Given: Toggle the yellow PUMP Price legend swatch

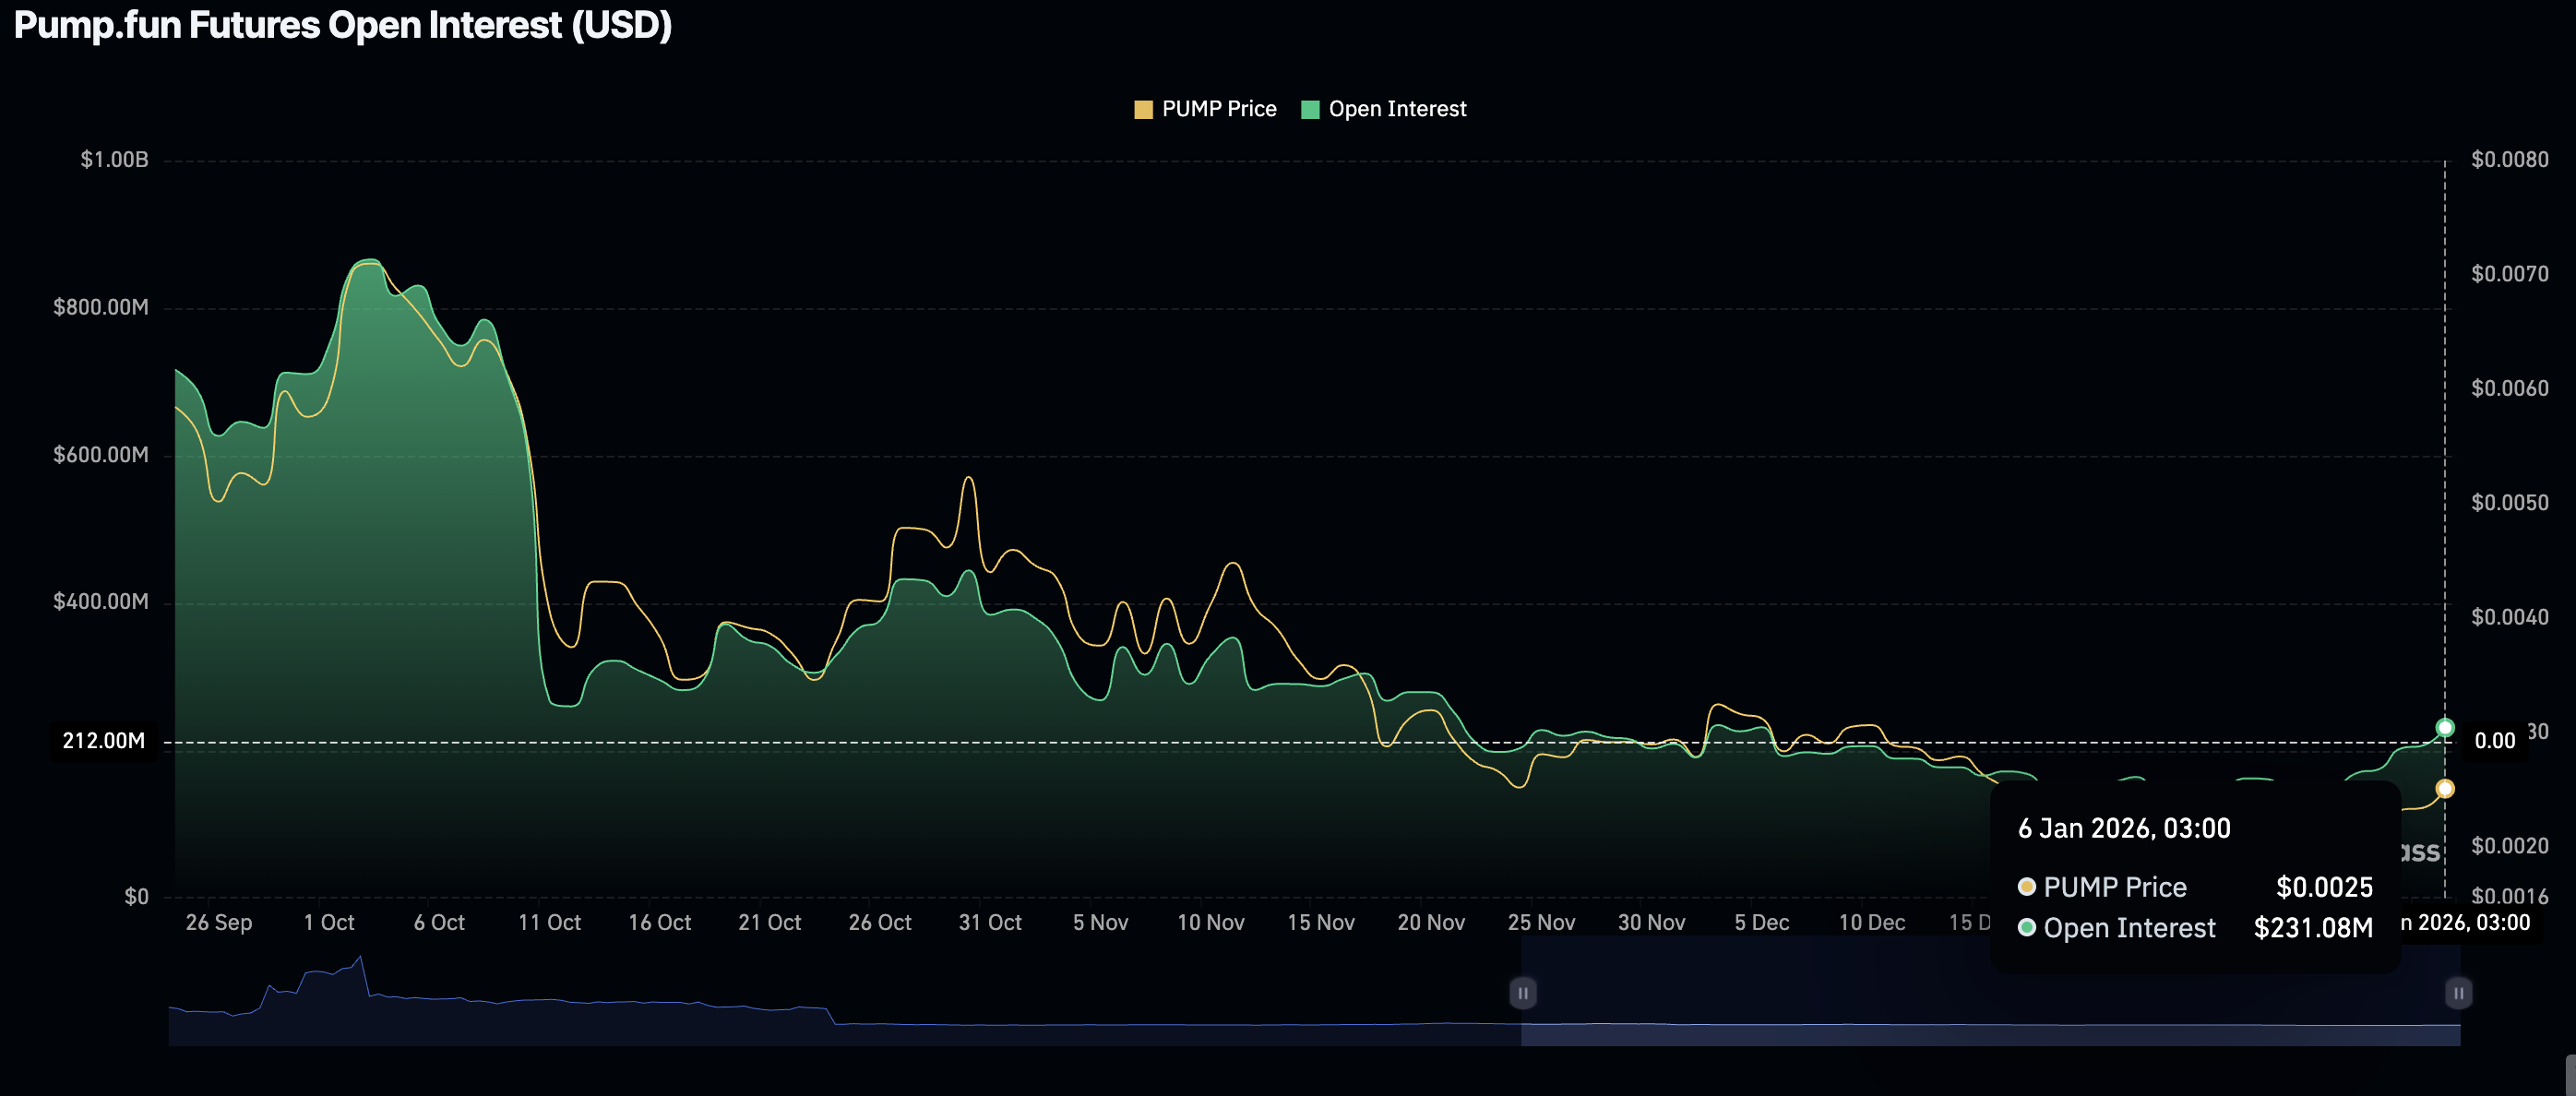Looking at the screenshot, I should click(1143, 110).
